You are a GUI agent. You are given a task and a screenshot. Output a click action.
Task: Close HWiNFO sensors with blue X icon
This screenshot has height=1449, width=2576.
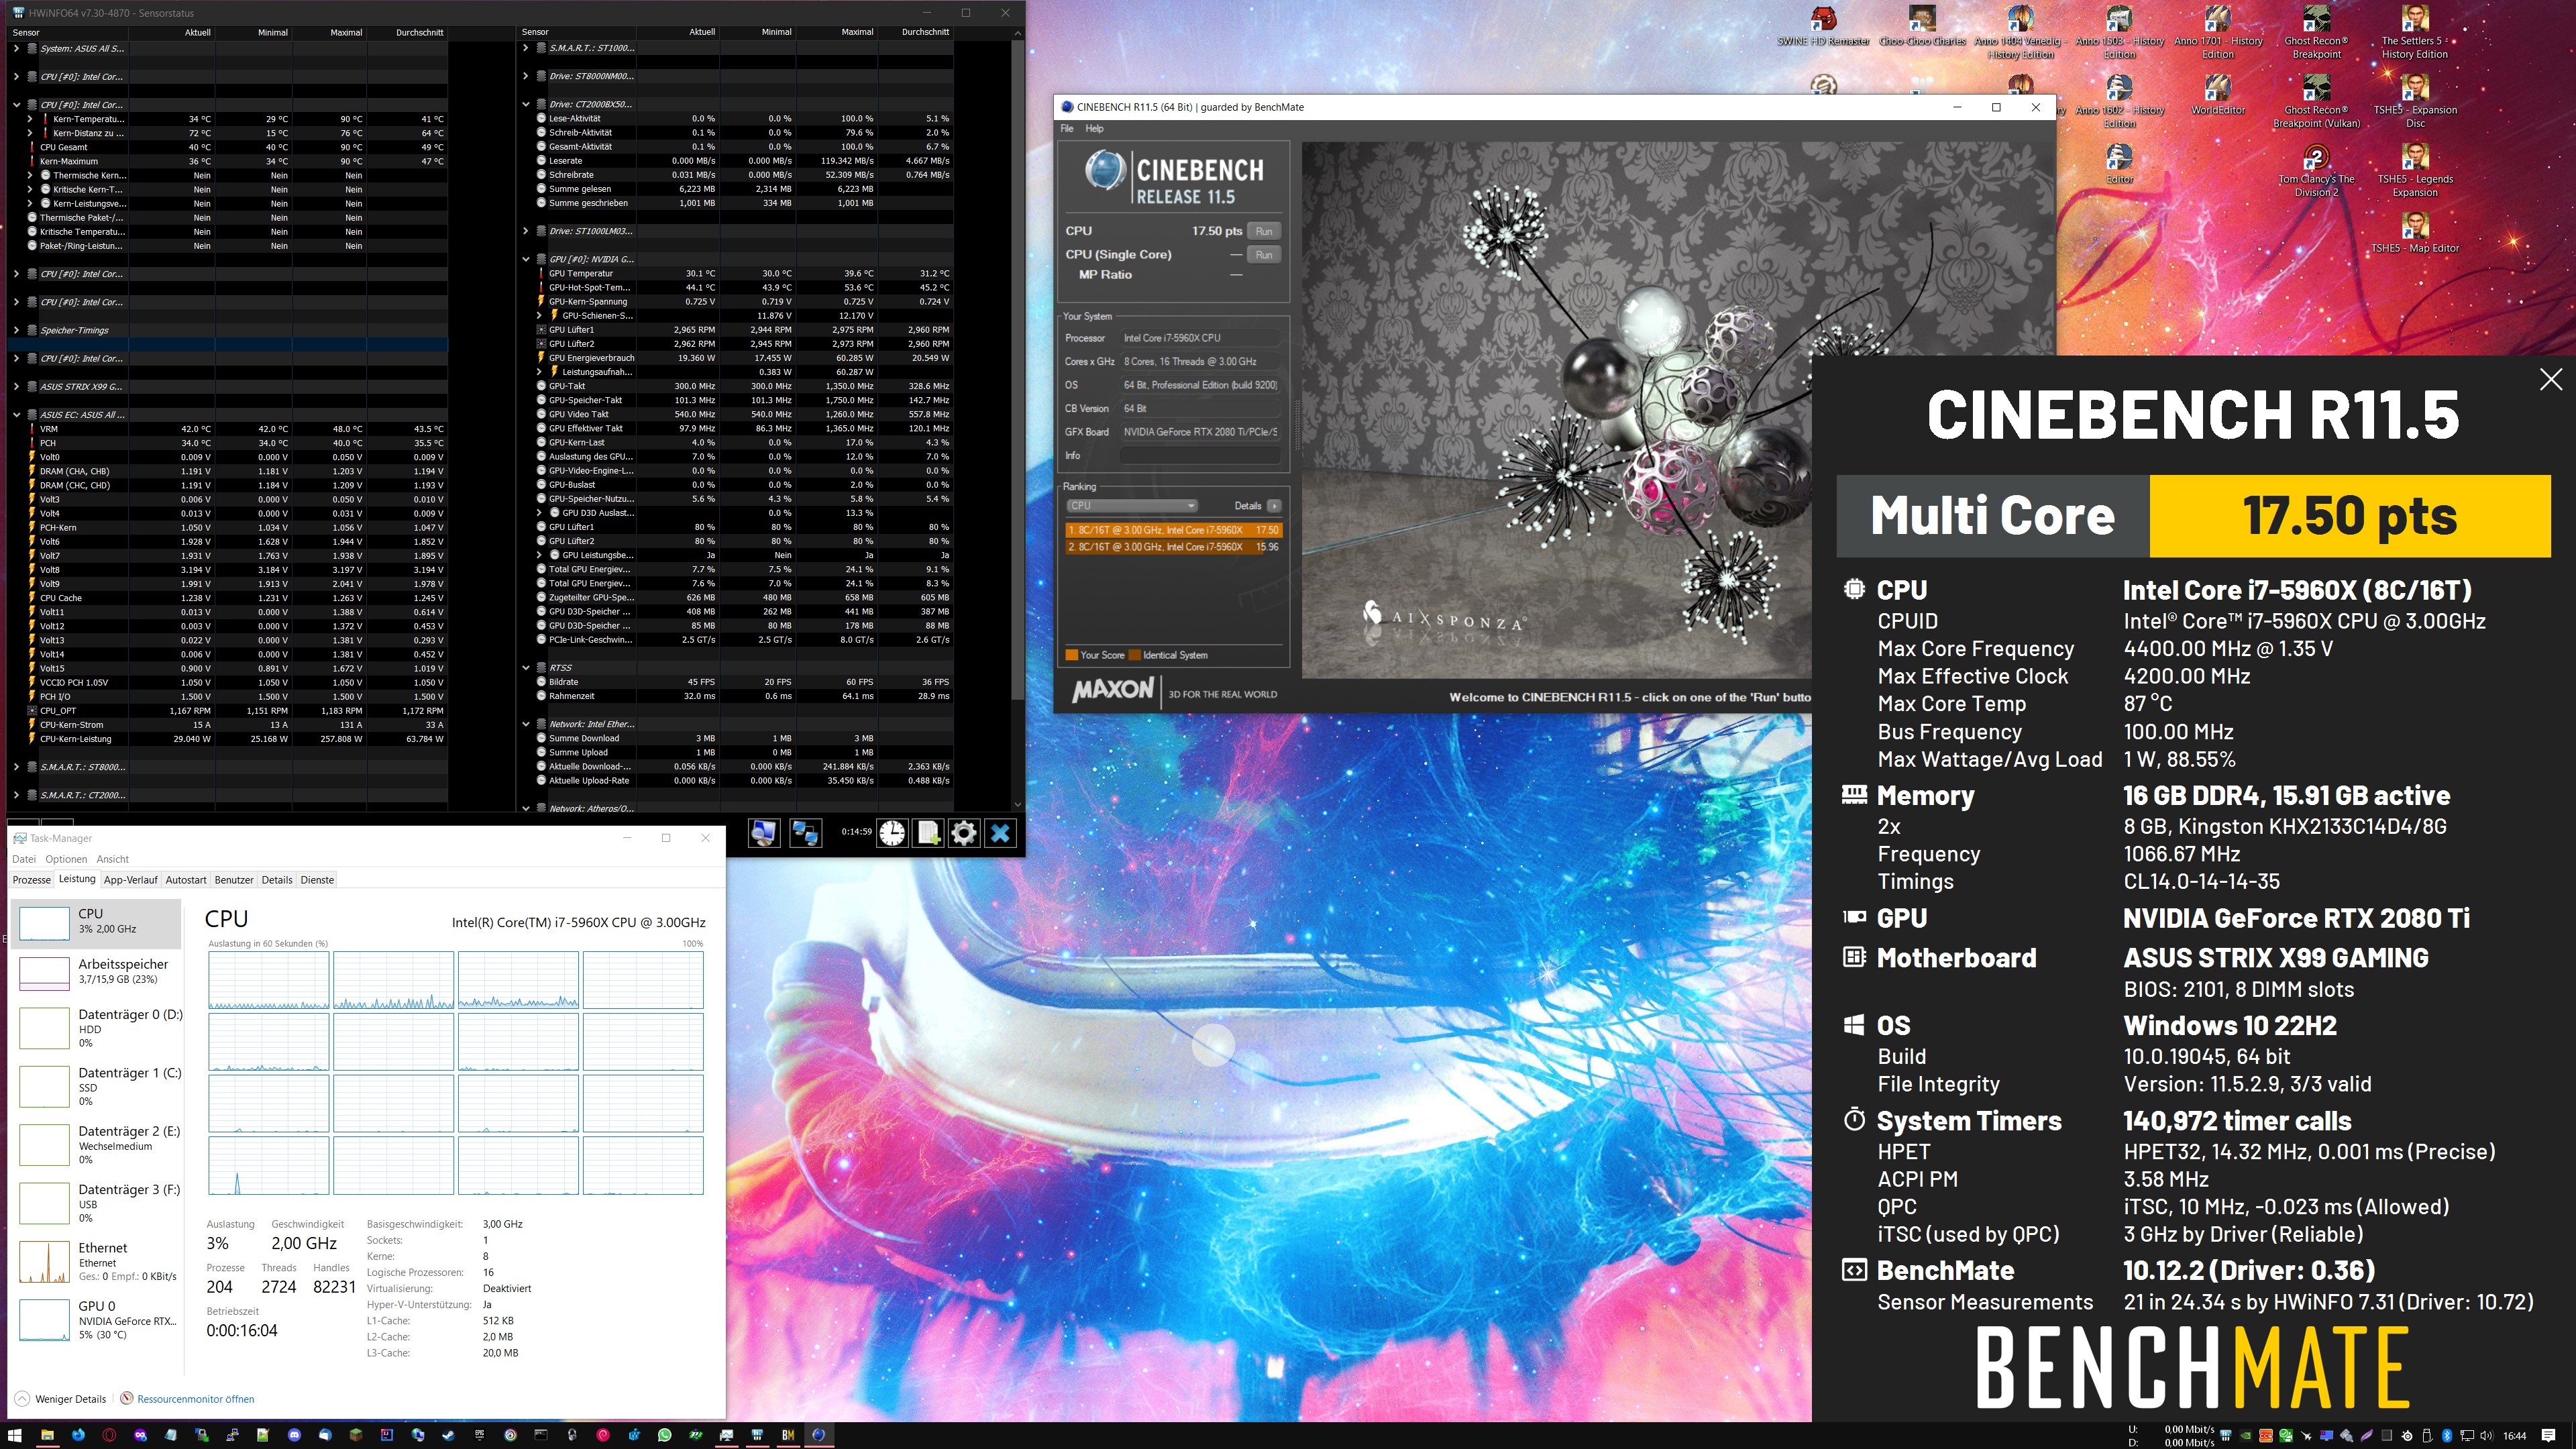point(1000,833)
